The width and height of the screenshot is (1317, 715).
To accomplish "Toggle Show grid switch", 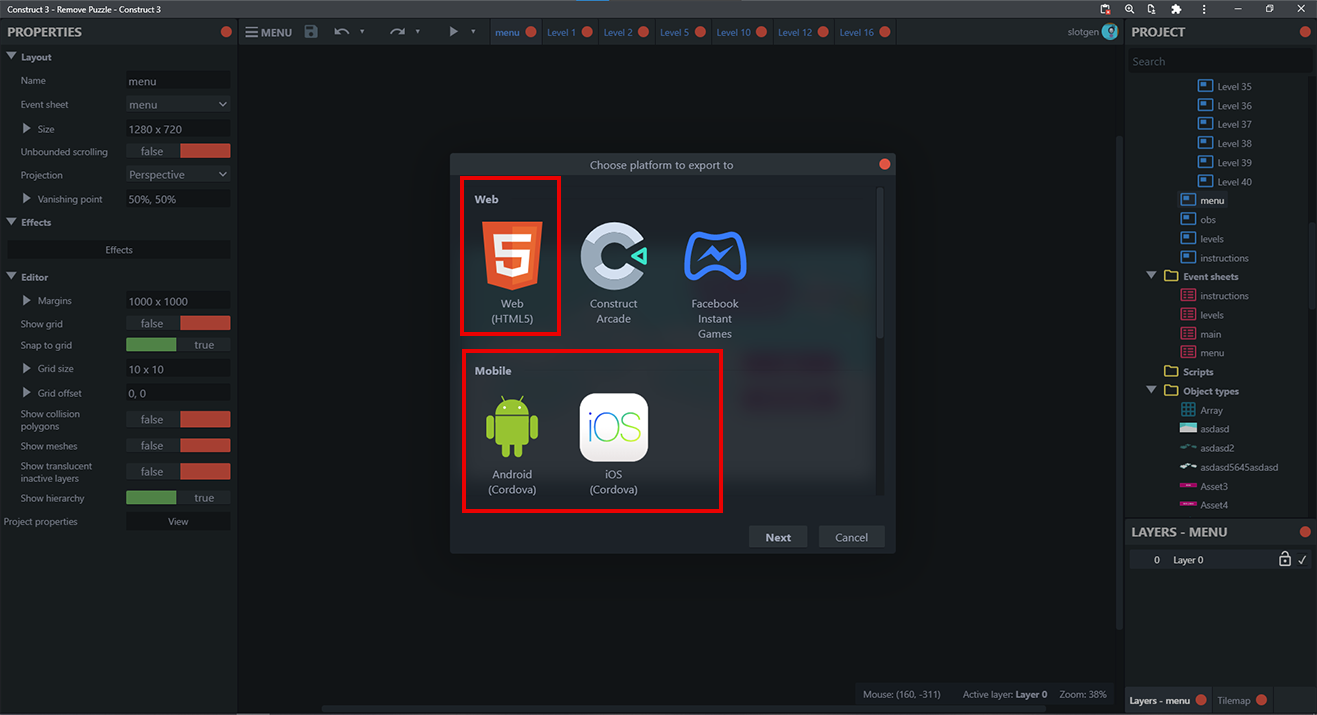I will [178, 324].
